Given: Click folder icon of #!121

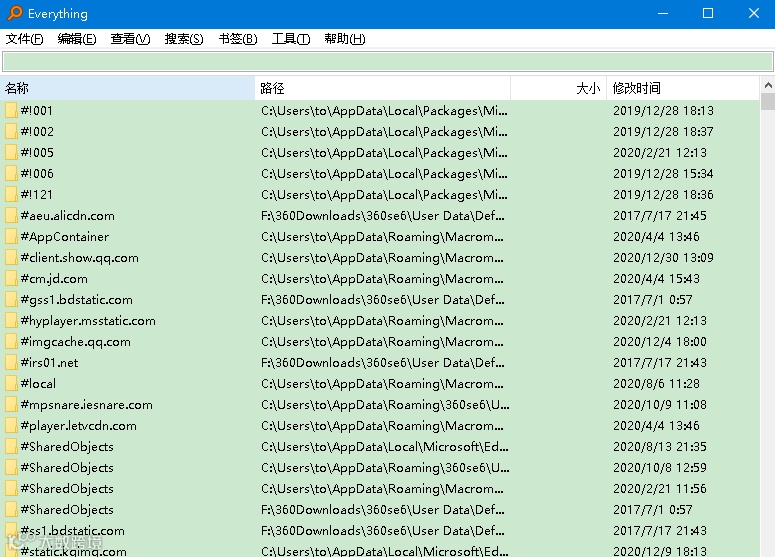Looking at the screenshot, I should coord(11,194).
